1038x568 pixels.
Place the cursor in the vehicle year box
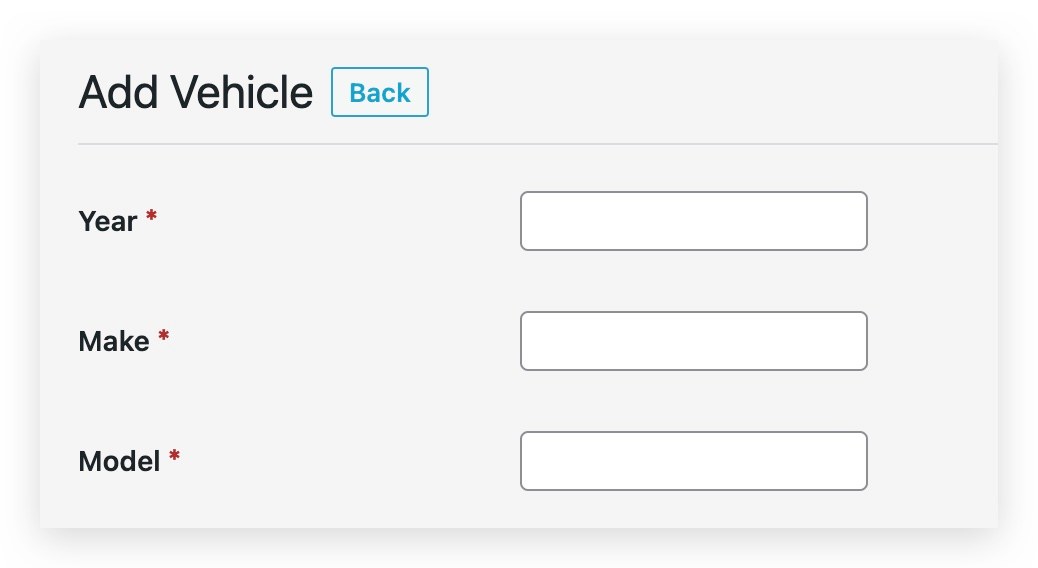[693, 221]
